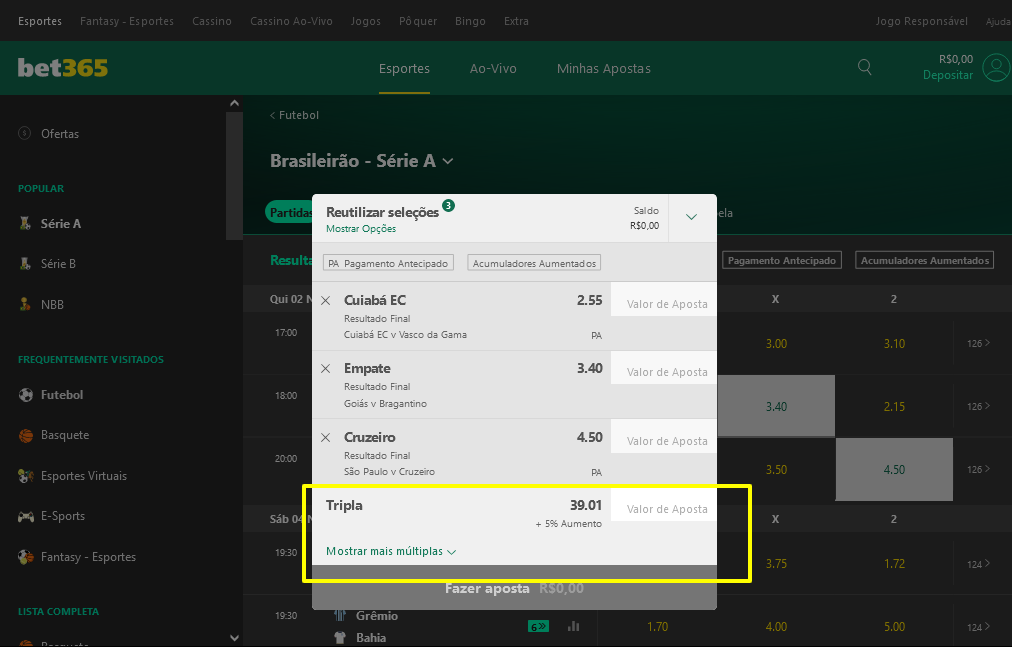1012x647 pixels.
Task: Open the Extra top menu item
Action: [x=516, y=21]
